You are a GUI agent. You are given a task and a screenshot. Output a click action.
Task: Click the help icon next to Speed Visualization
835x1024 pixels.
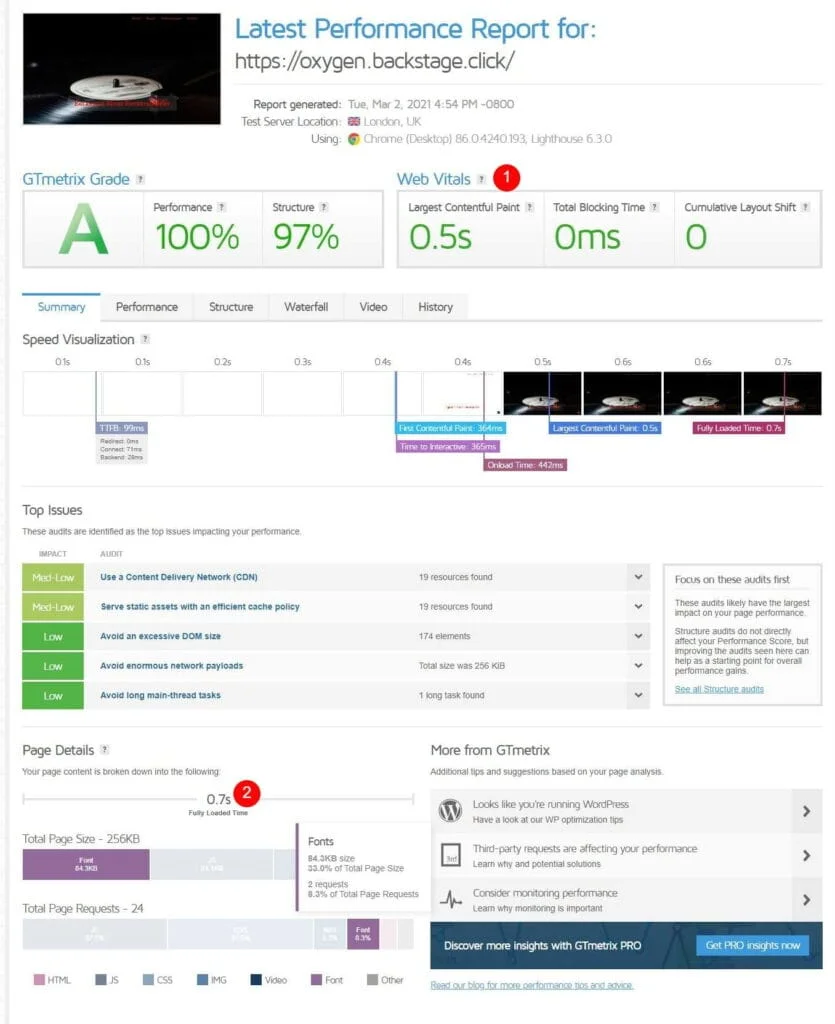(x=146, y=340)
